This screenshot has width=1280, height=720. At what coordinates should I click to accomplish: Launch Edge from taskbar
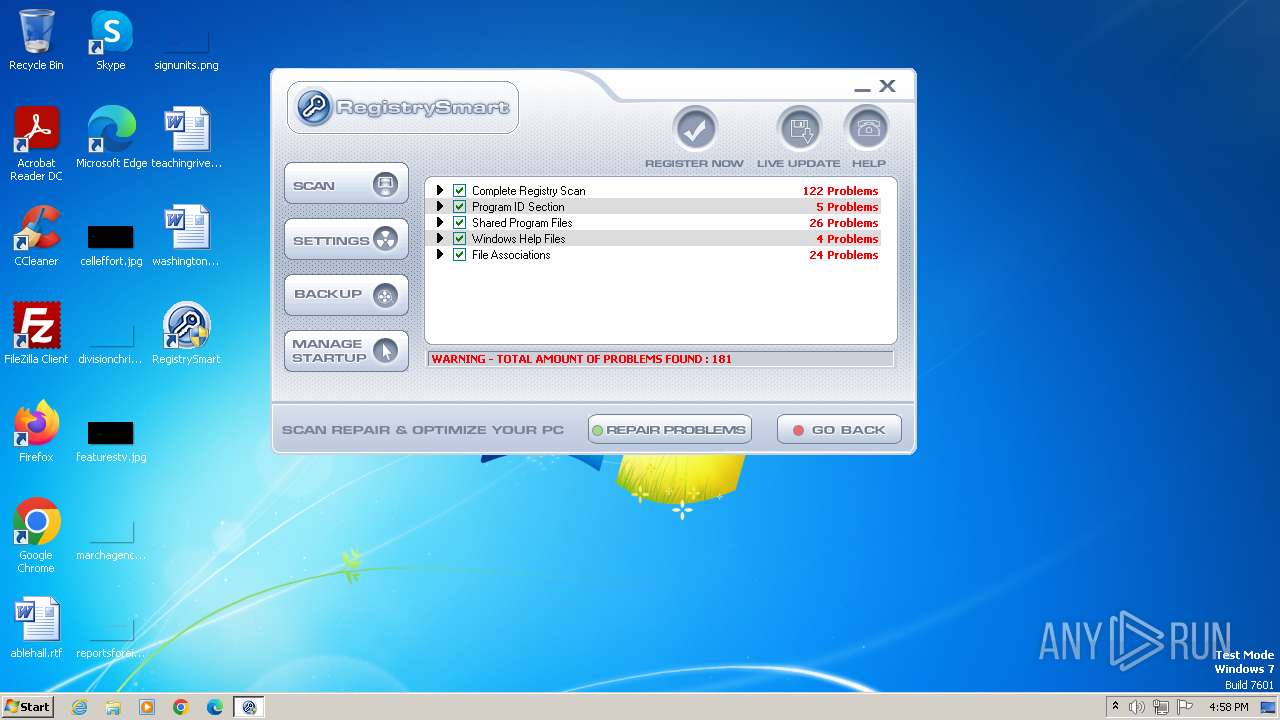pos(215,707)
